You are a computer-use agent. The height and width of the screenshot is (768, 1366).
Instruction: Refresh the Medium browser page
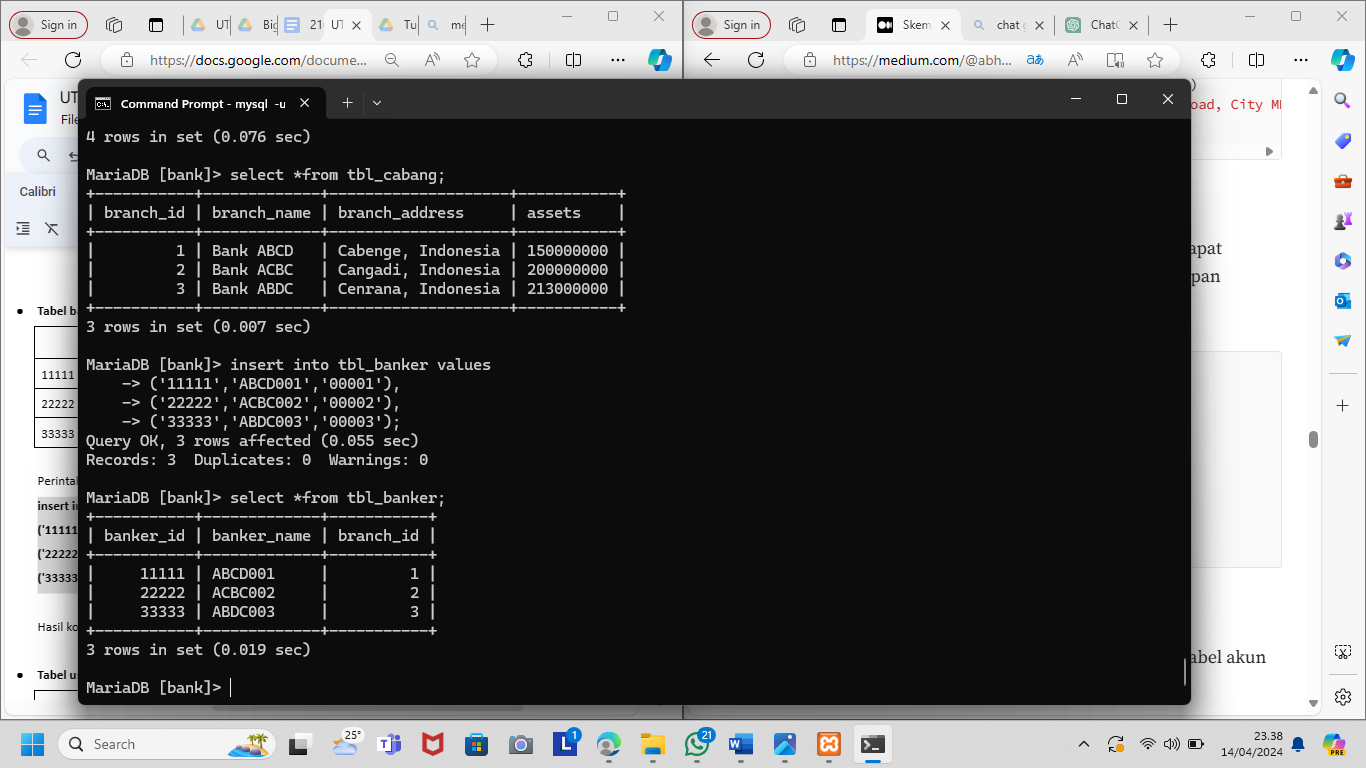coord(756,60)
